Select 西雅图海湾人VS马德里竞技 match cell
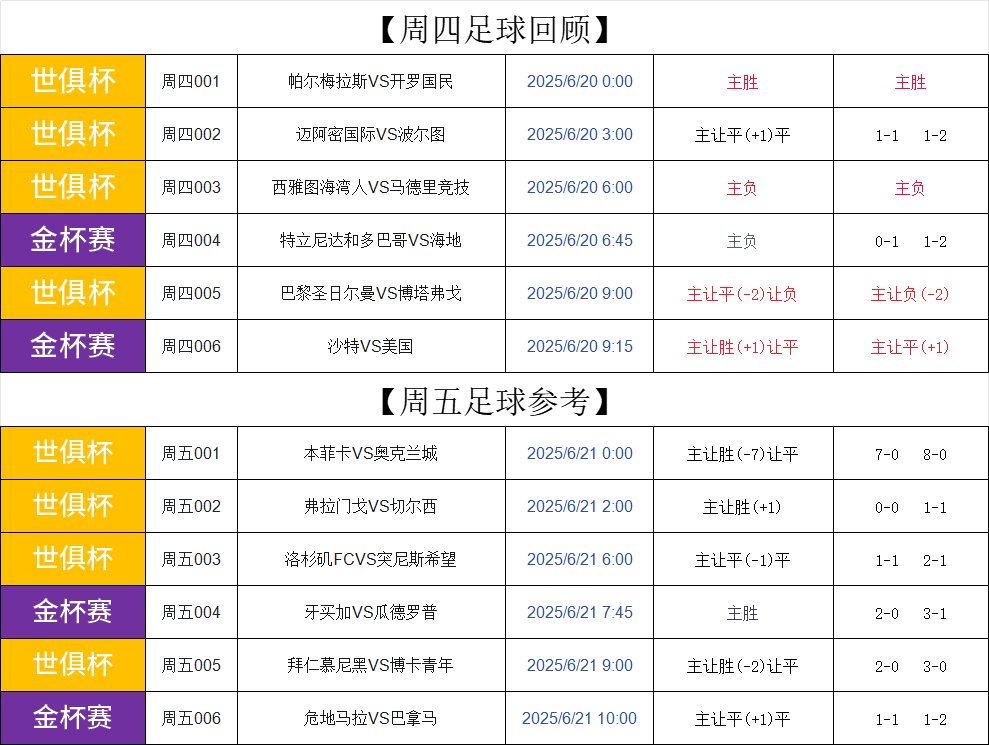 point(371,187)
